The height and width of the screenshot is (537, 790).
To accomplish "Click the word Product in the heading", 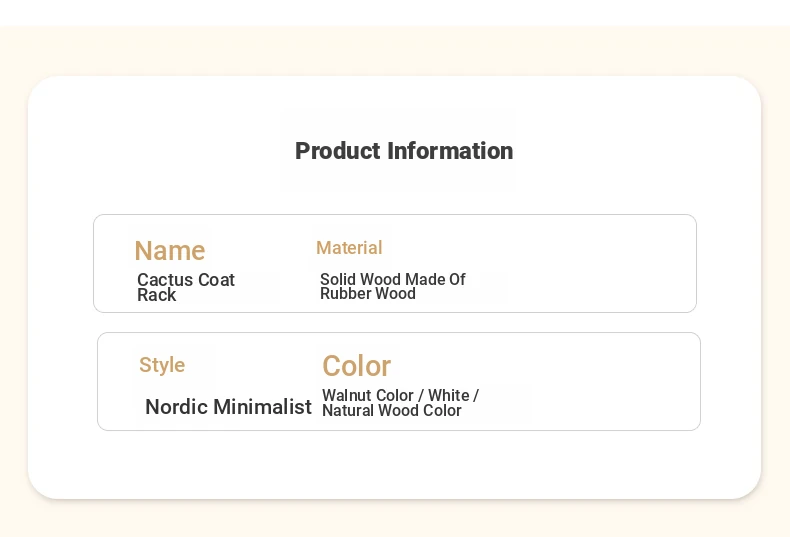I will [338, 151].
